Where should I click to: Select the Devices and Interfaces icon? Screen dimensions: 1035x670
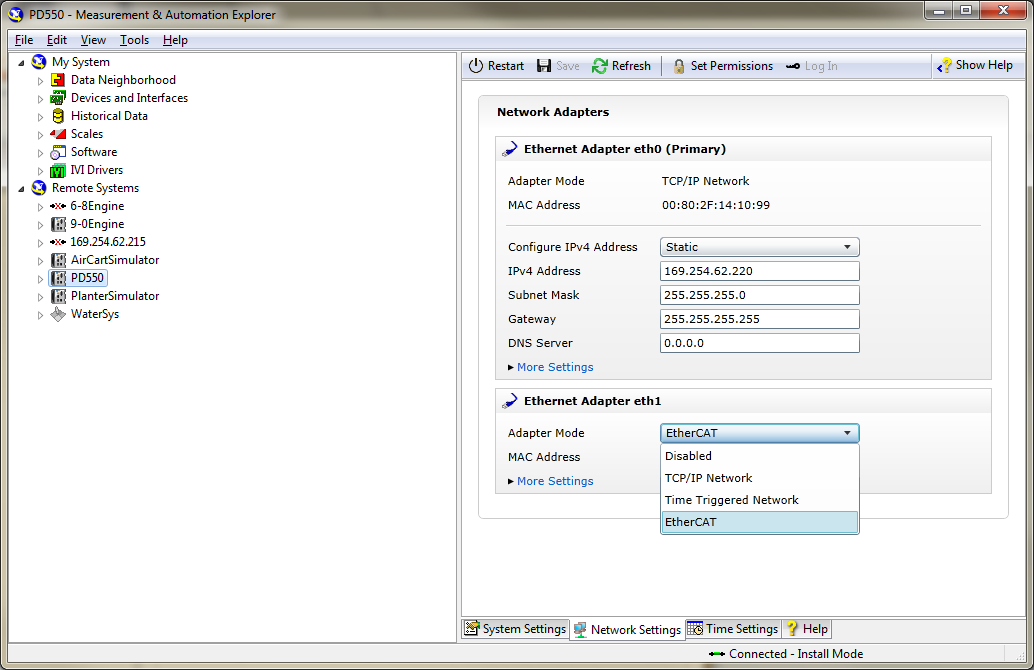pos(59,98)
